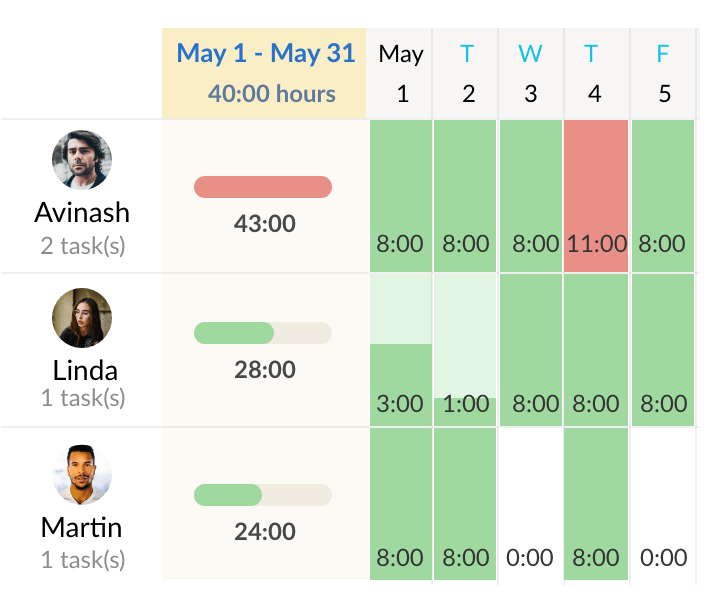Select the May 1 column header
This screenshot has height=590, width=716.
tap(400, 74)
